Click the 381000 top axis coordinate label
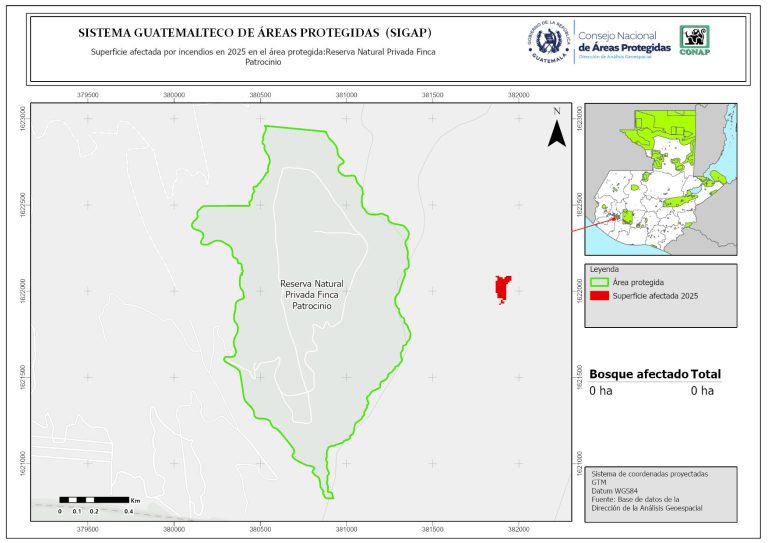 point(346,95)
